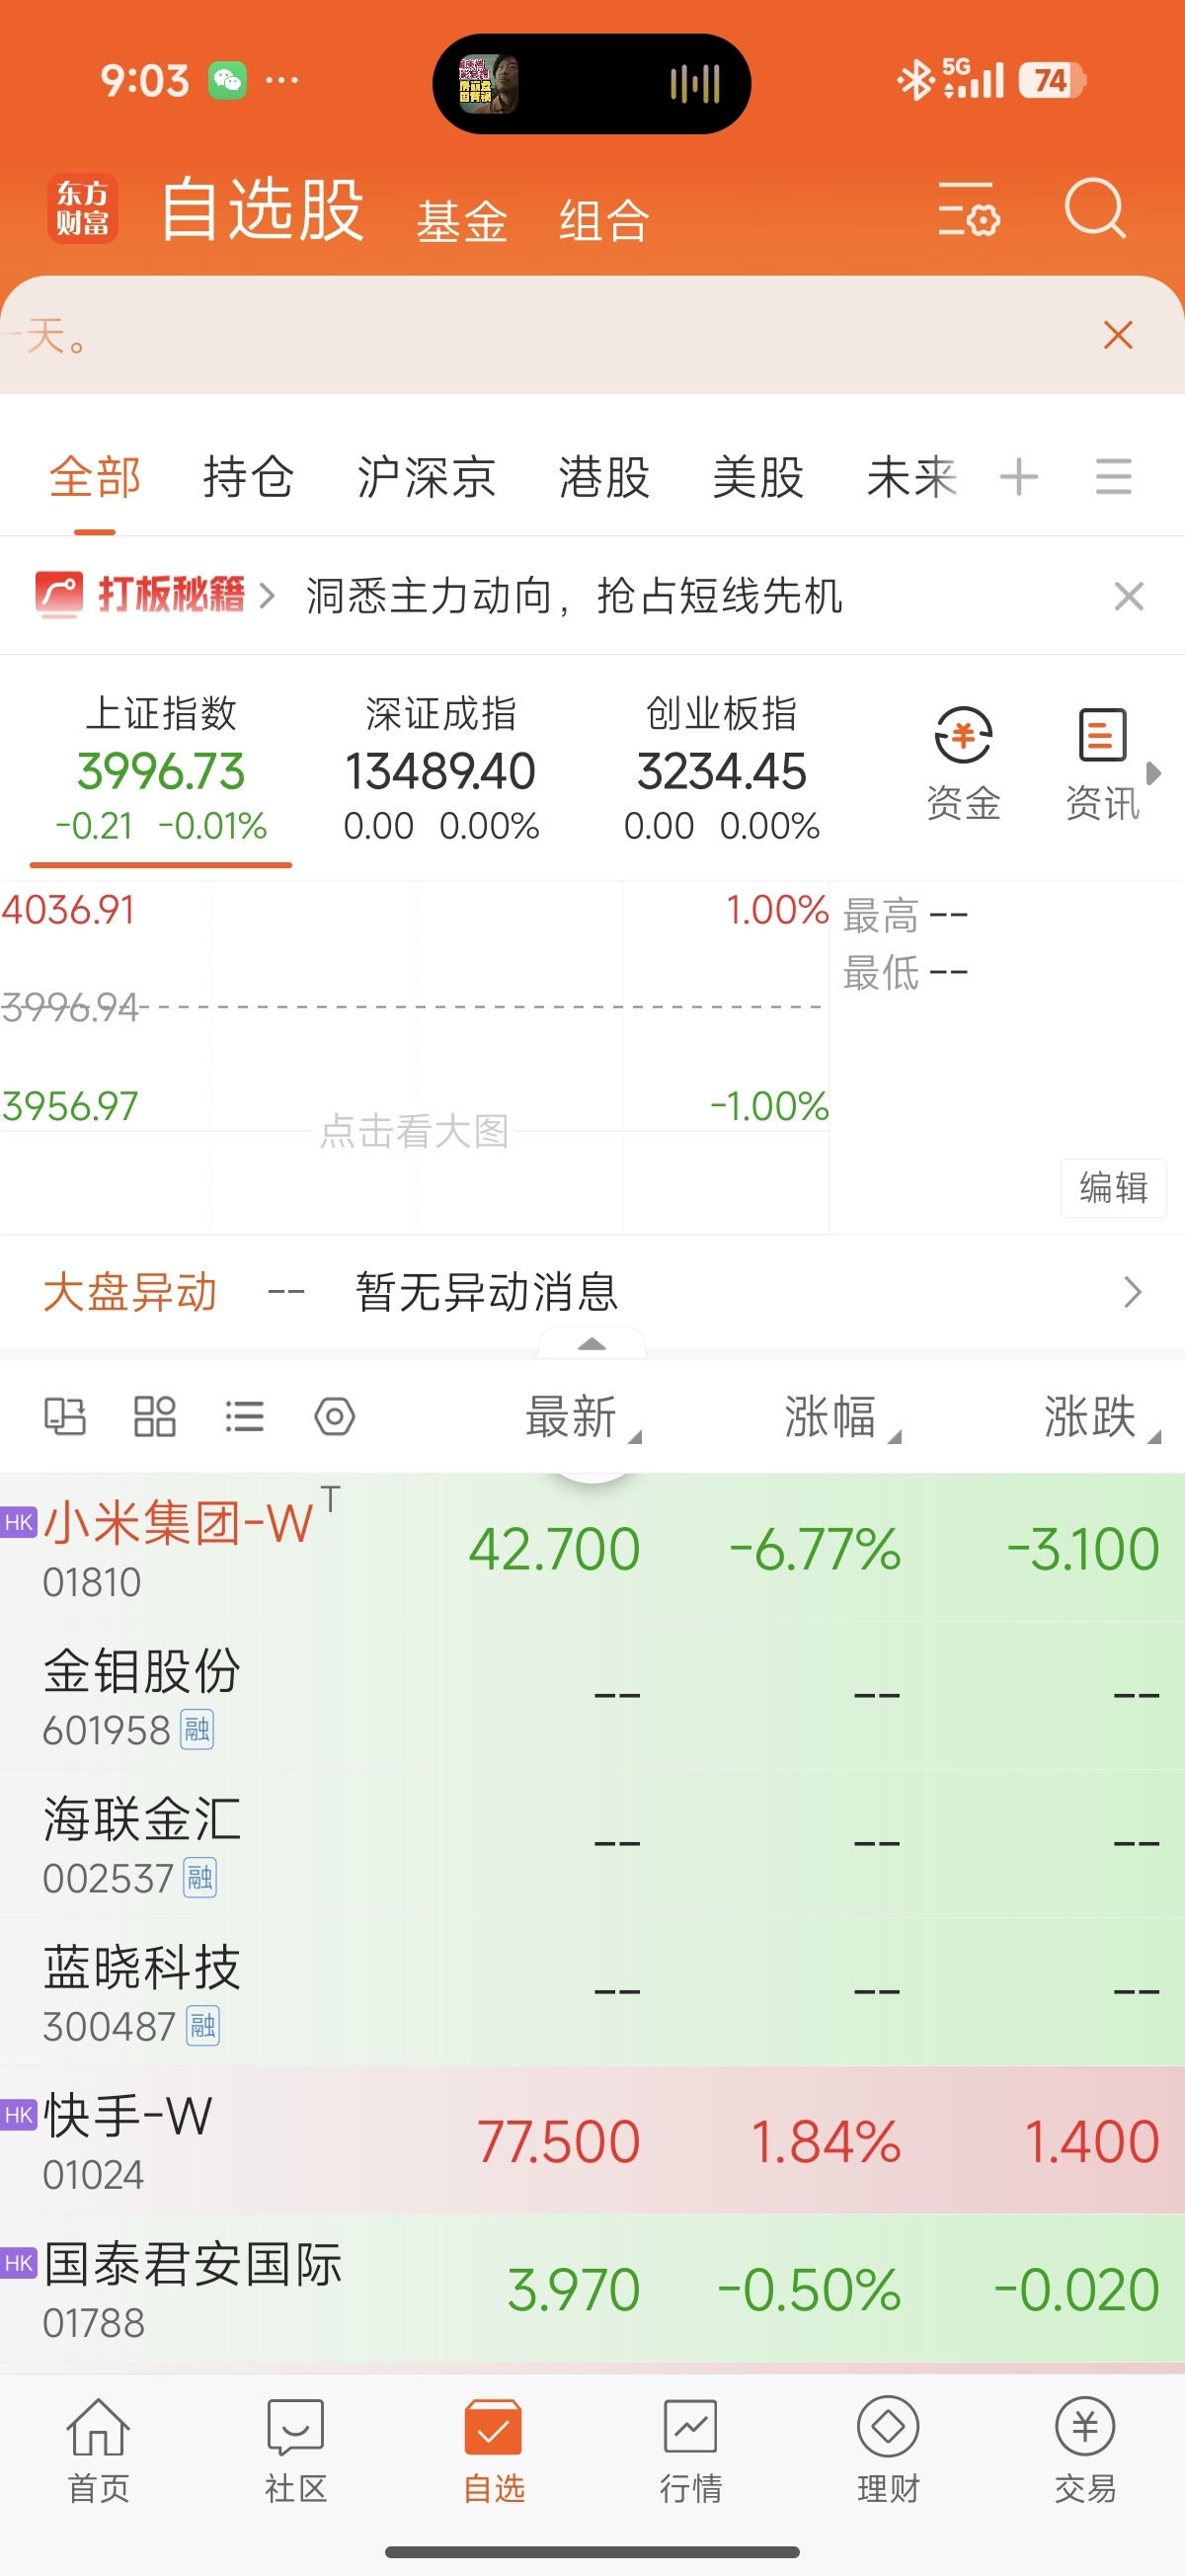Sort by 涨跌 column header
The height and width of the screenshot is (2576, 1185).
[1102, 1417]
